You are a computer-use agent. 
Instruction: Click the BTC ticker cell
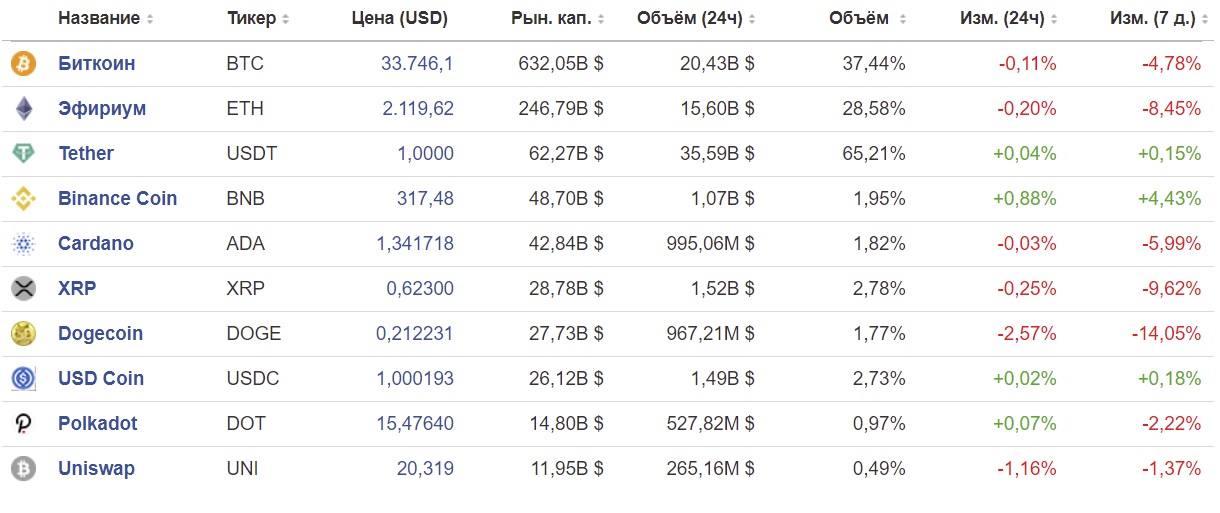pos(245,64)
